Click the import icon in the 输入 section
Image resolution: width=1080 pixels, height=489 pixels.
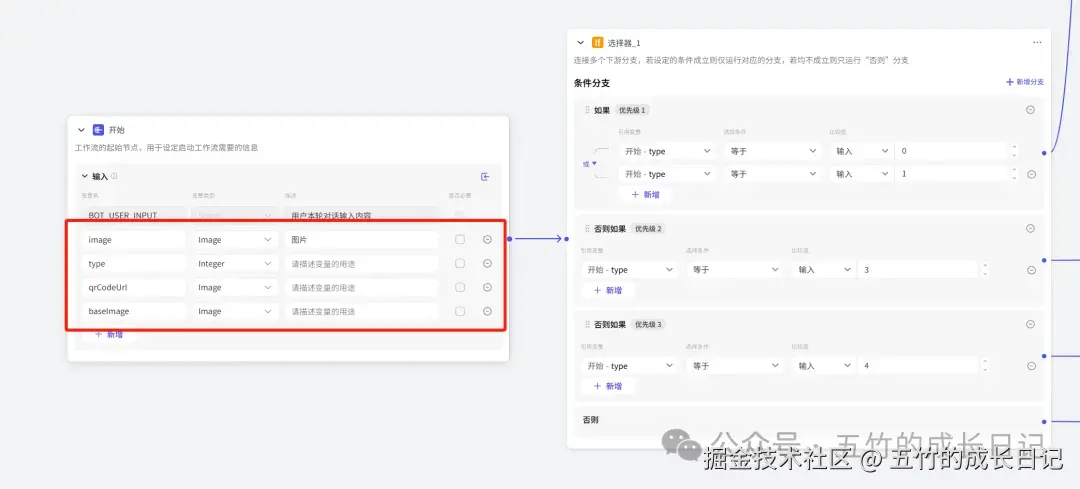[x=485, y=177]
